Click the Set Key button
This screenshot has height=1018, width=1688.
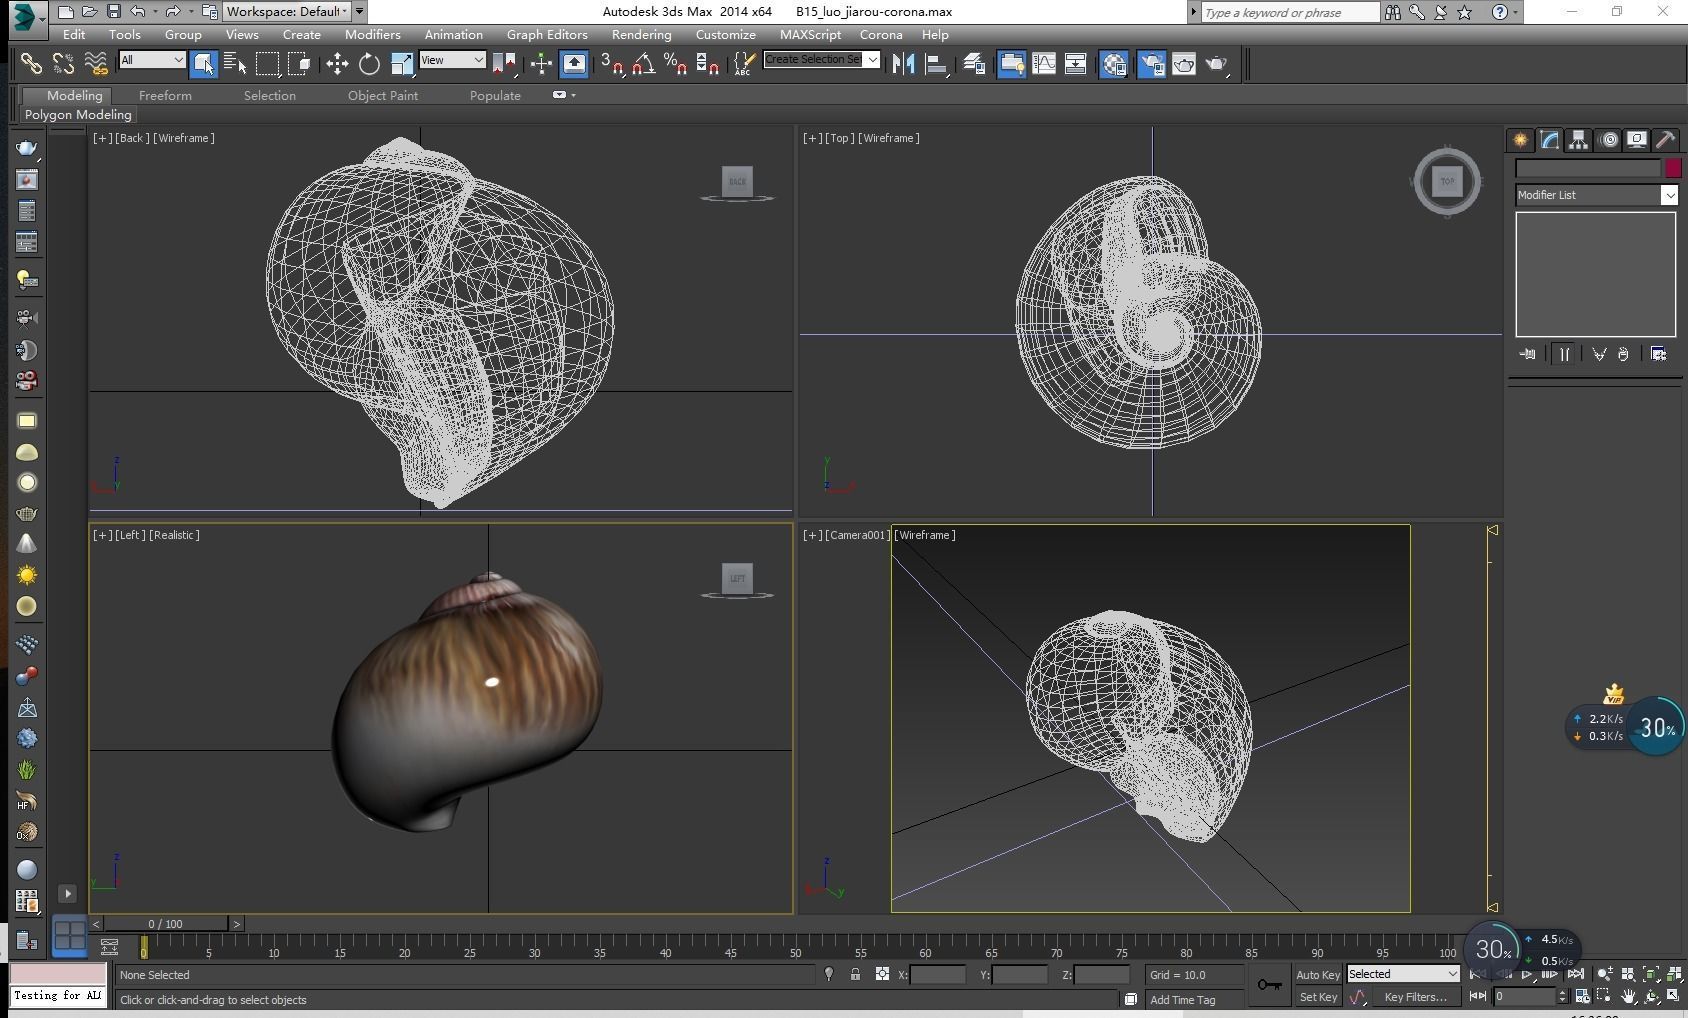point(1317,997)
